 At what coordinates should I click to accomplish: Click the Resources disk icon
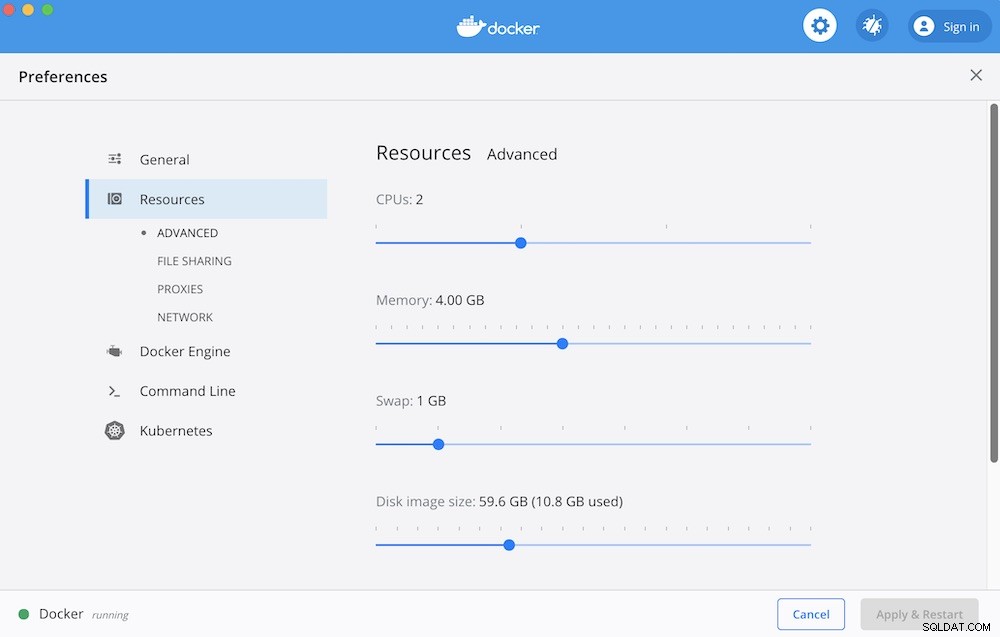coord(115,199)
